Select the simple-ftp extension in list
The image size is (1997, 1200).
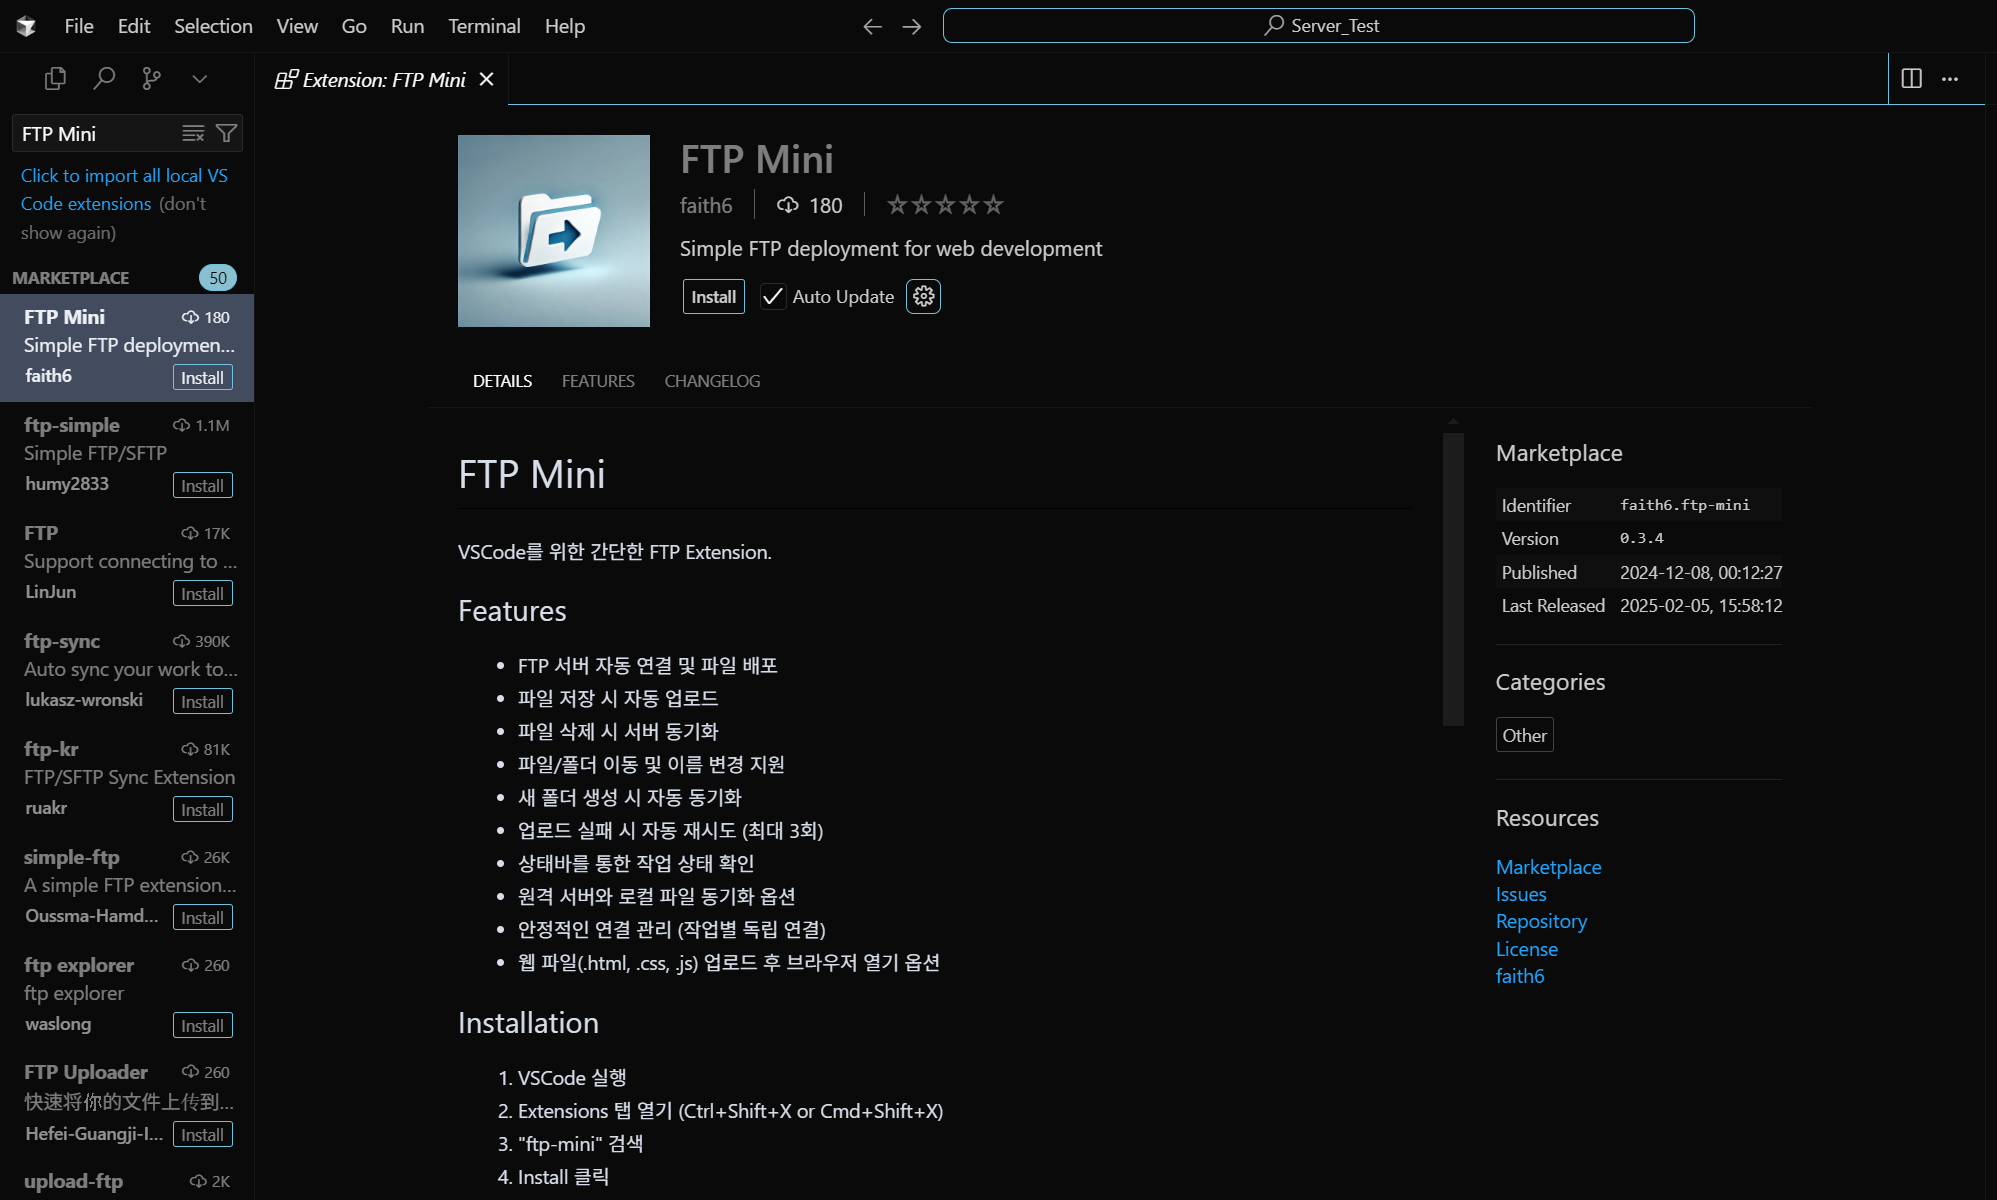pyautogui.click(x=127, y=887)
